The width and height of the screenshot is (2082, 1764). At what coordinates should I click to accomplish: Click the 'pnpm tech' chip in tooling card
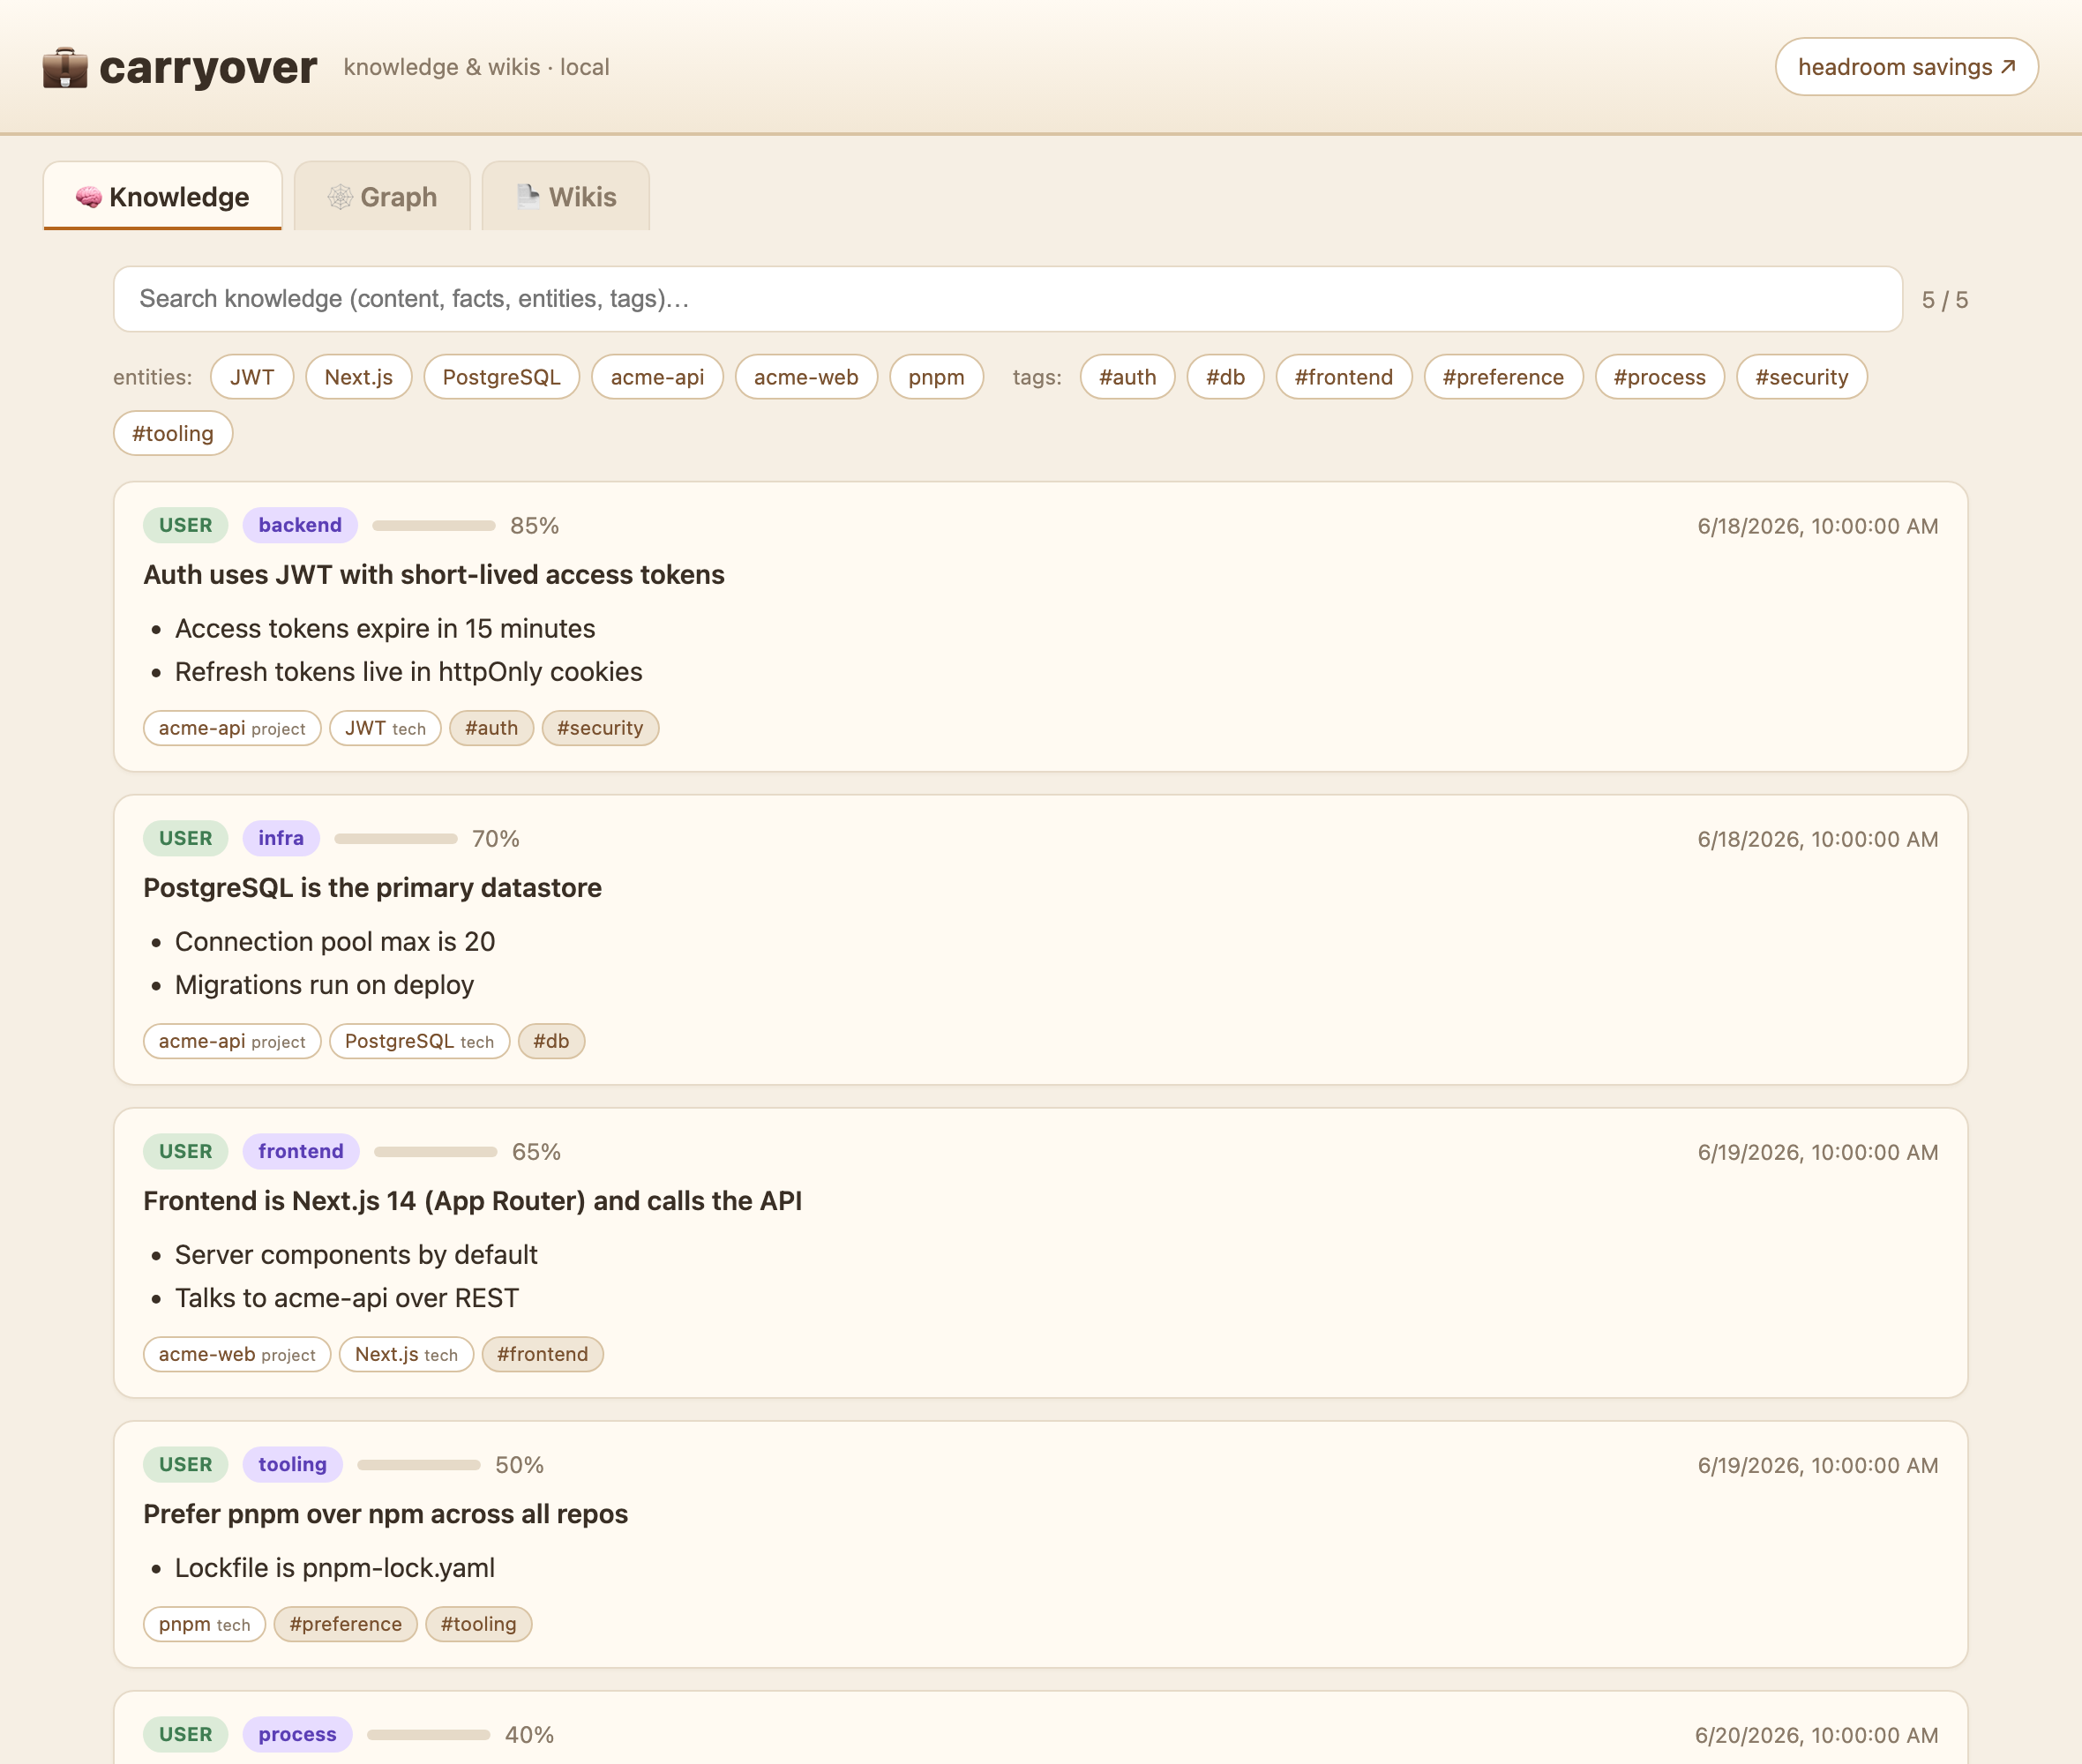[x=205, y=1624]
